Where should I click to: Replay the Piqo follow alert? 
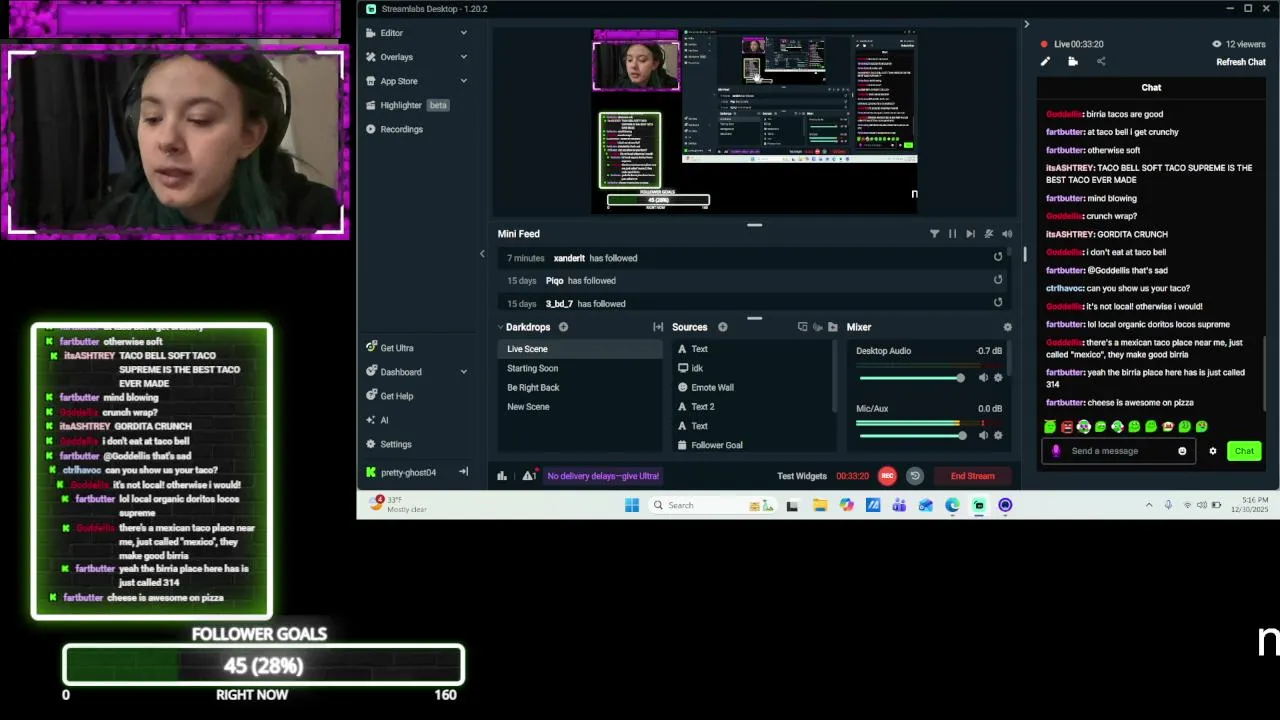pyautogui.click(x=997, y=280)
